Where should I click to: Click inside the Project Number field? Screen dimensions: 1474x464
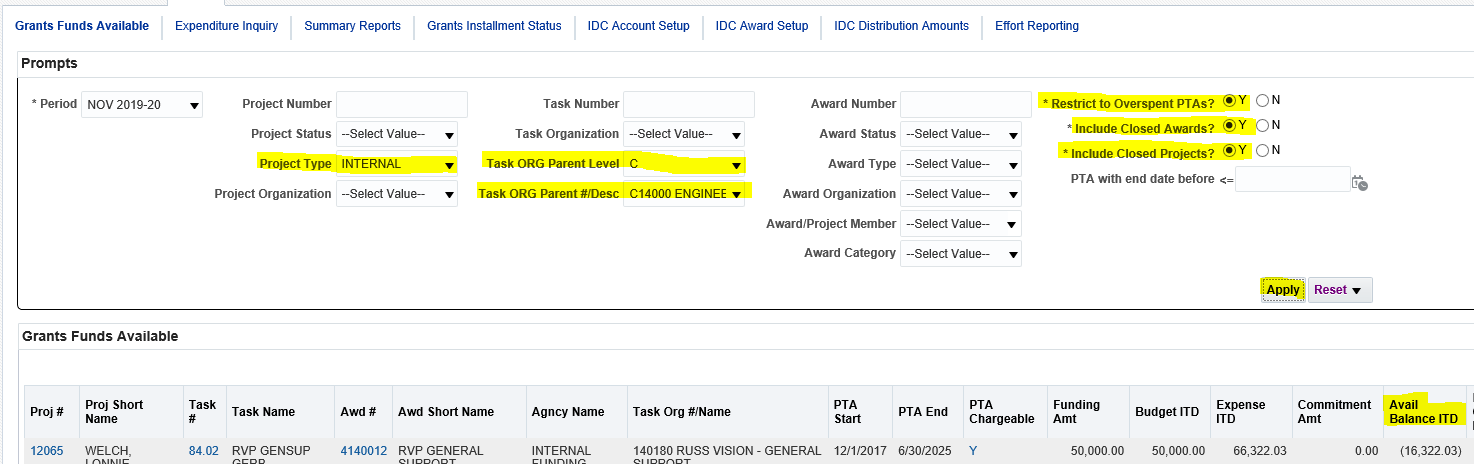point(402,104)
